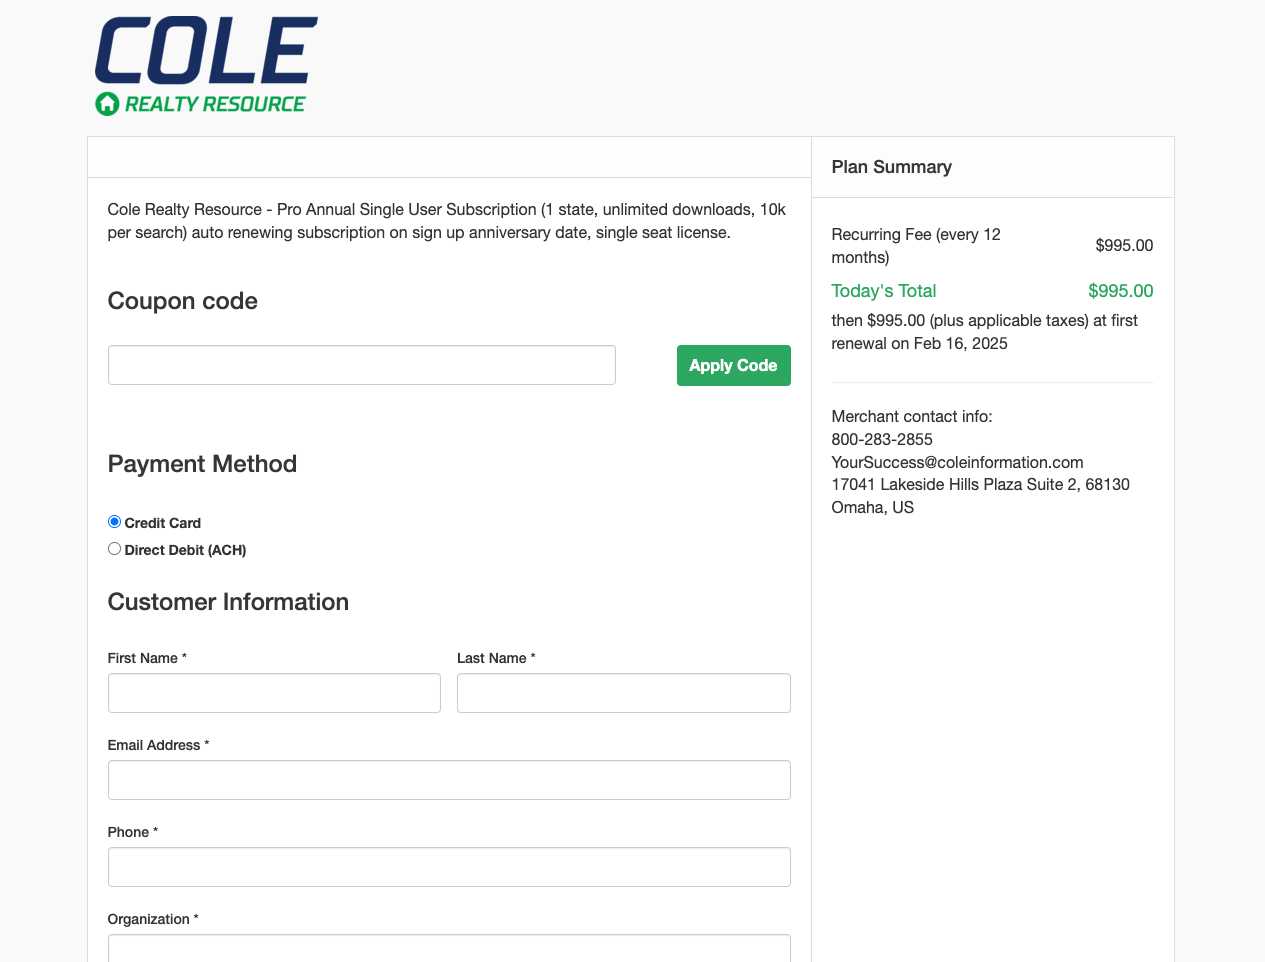This screenshot has height=962, width=1265.
Task: Click the green house icon in logo
Action: click(107, 104)
